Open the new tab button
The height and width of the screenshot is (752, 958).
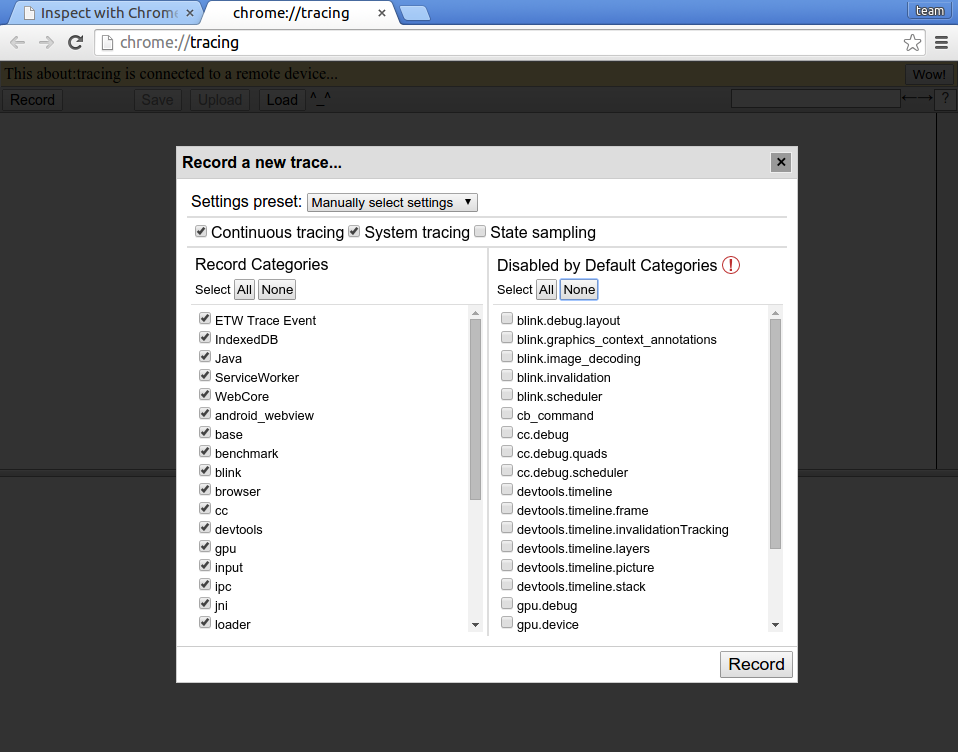(x=414, y=13)
